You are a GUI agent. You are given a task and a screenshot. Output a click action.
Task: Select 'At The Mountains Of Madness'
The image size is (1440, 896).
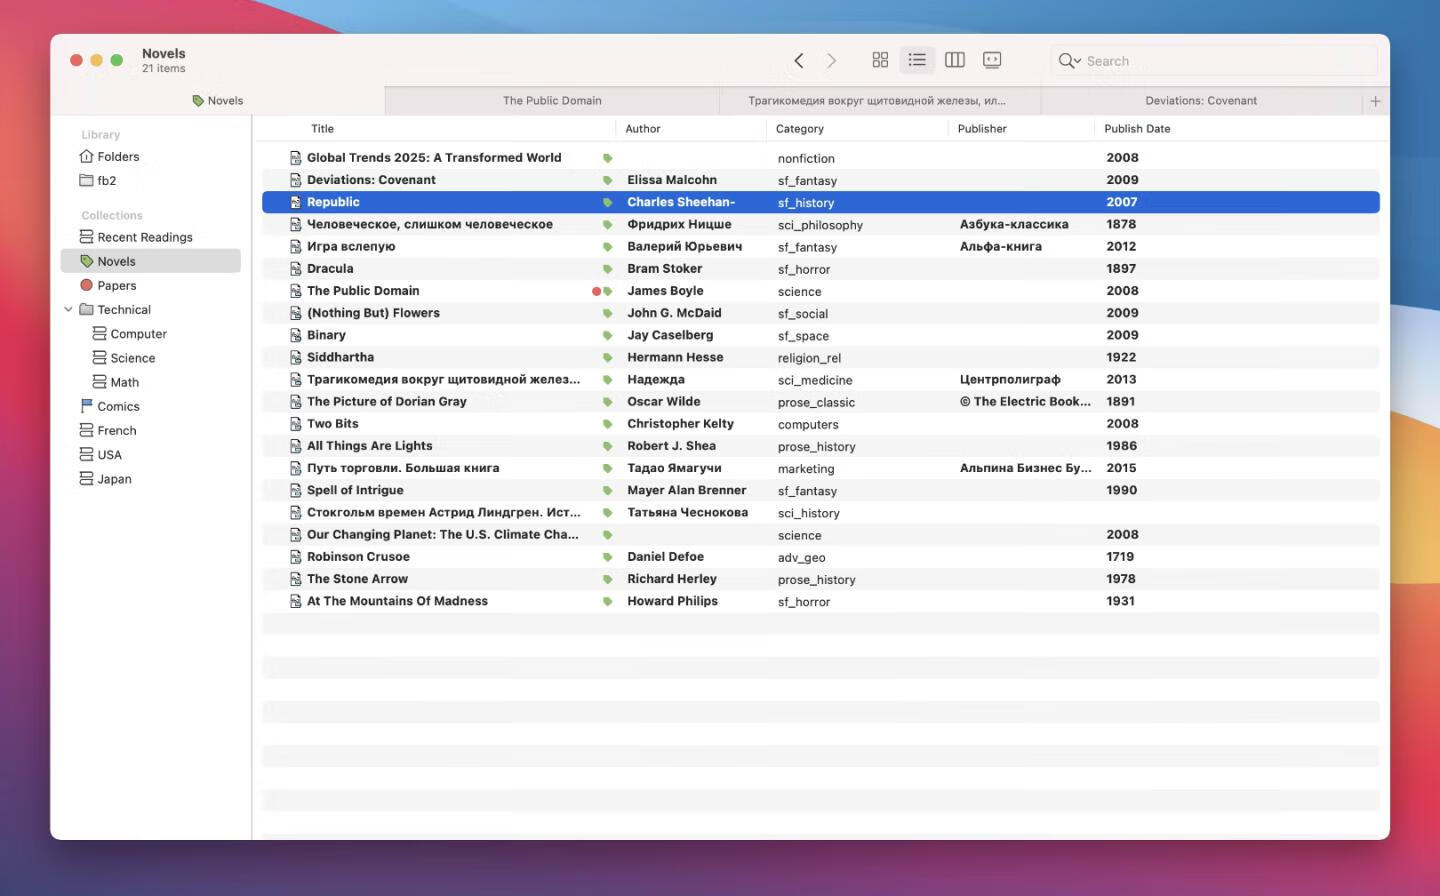[397, 601]
